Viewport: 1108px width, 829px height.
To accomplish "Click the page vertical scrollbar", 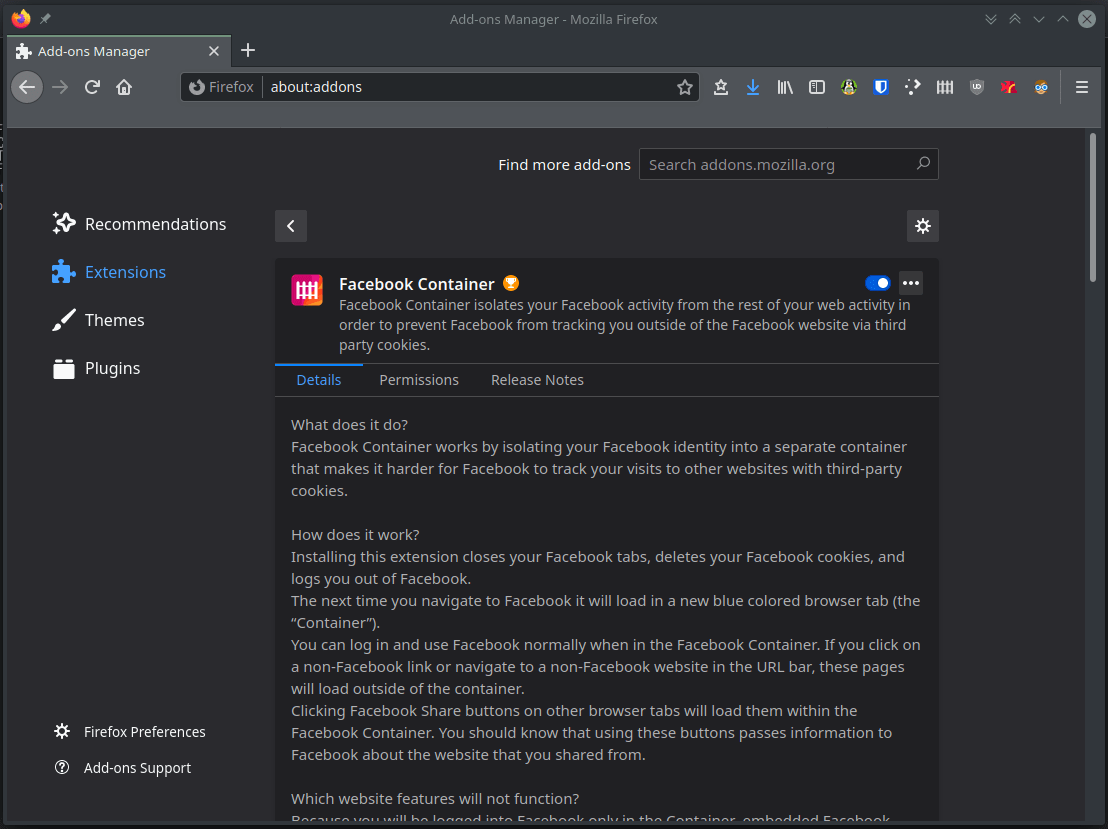I will tap(1093, 208).
